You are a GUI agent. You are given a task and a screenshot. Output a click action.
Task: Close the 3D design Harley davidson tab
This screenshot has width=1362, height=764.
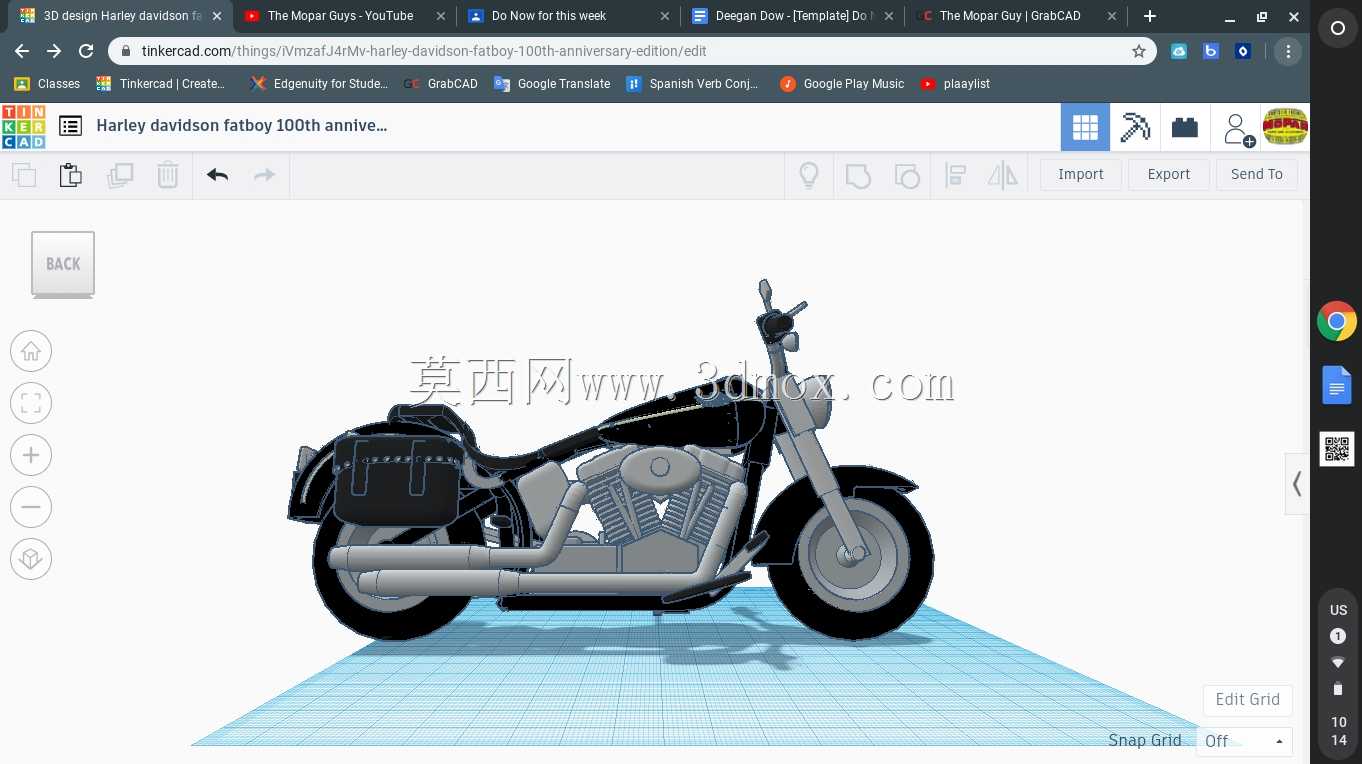(217, 16)
